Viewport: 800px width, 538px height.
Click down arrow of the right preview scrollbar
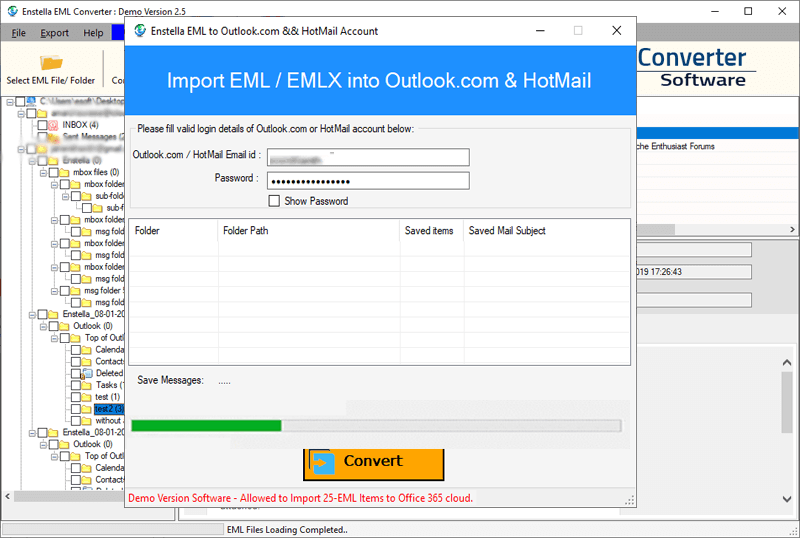click(x=787, y=499)
